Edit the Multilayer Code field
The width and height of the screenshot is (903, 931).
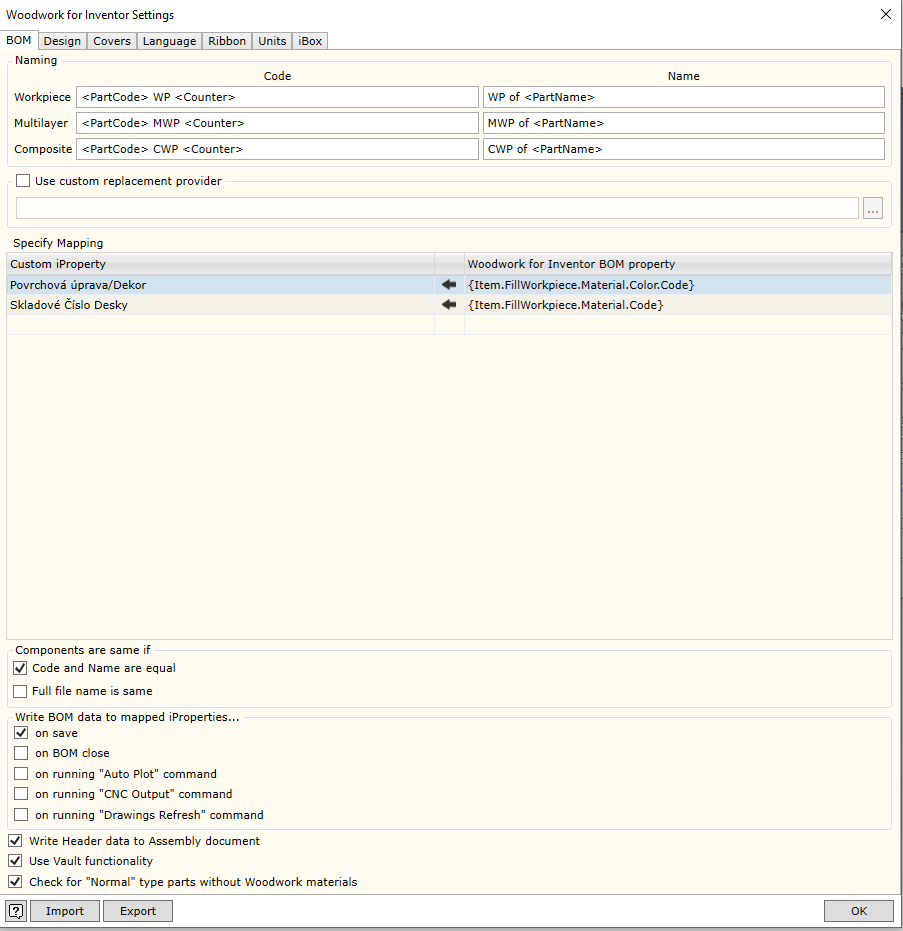[277, 123]
